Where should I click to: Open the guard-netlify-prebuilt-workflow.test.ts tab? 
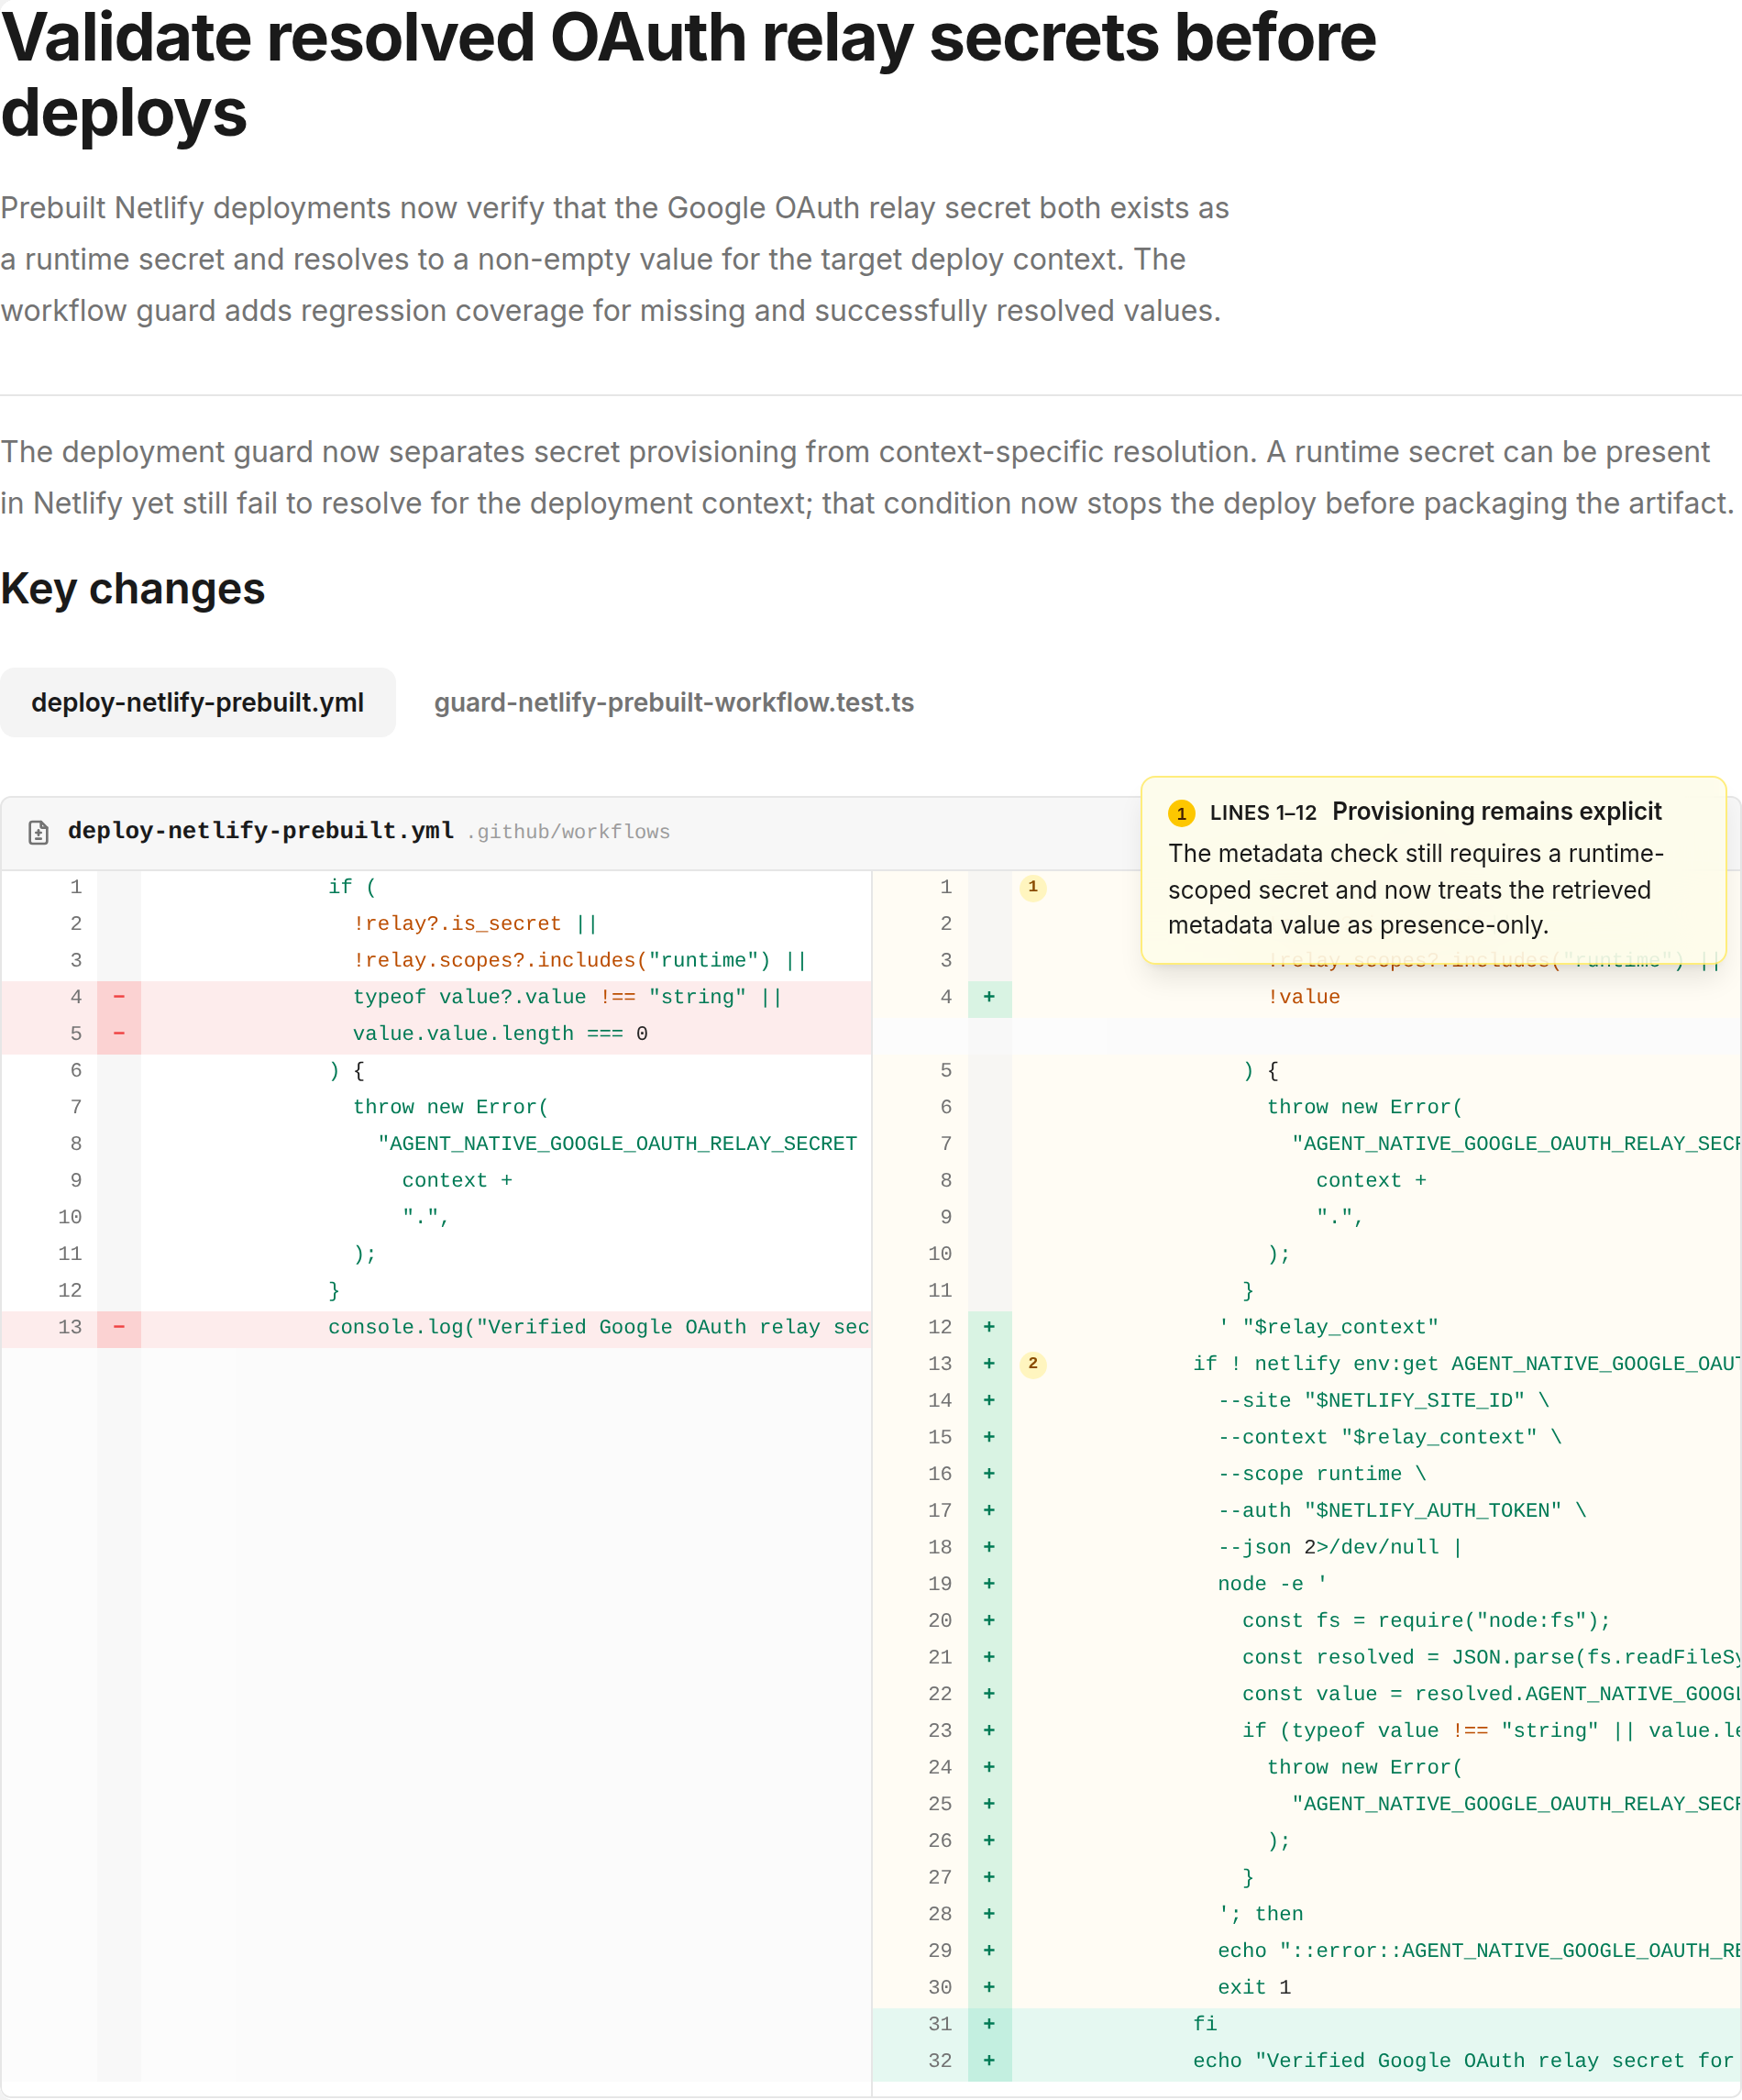[x=674, y=702]
